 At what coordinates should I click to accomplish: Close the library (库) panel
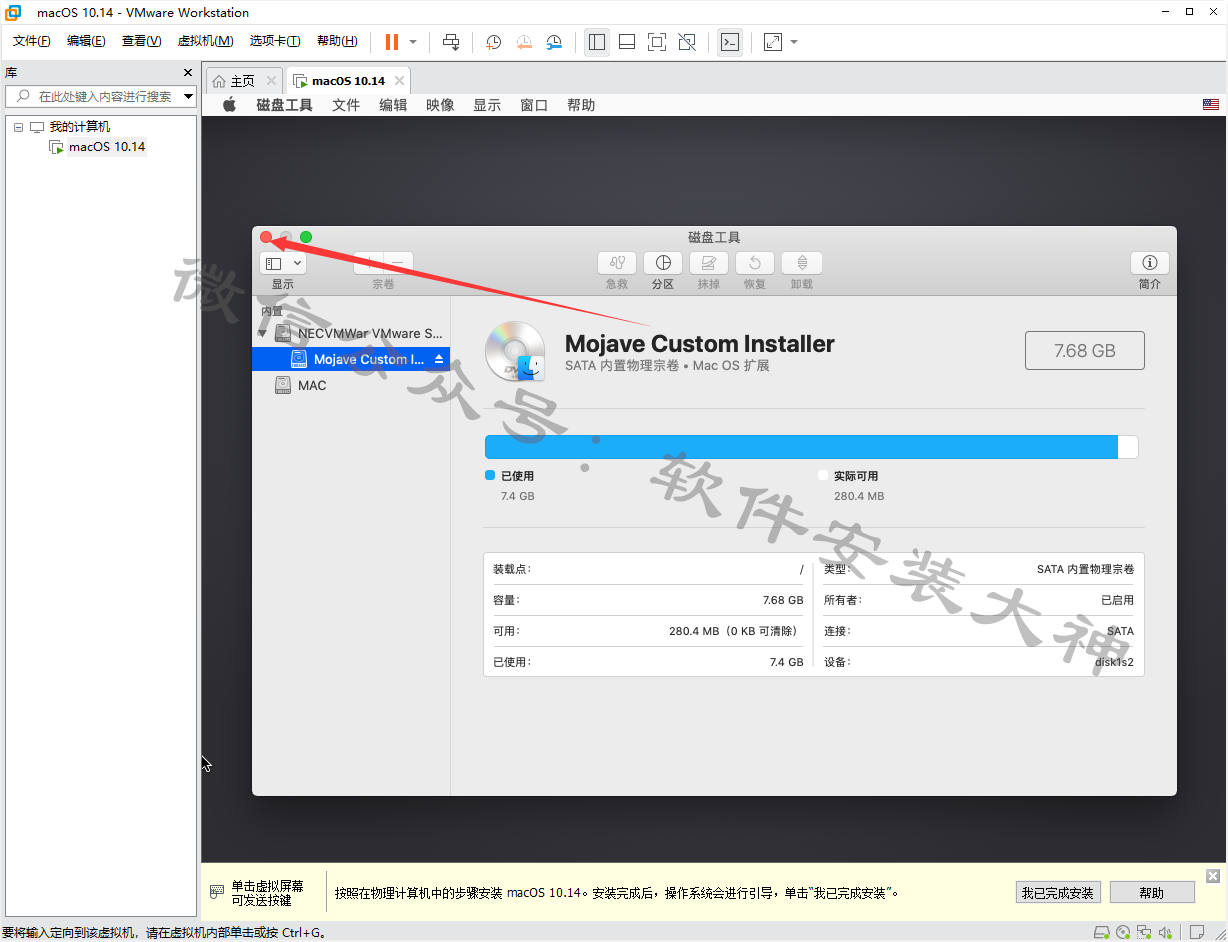188,73
